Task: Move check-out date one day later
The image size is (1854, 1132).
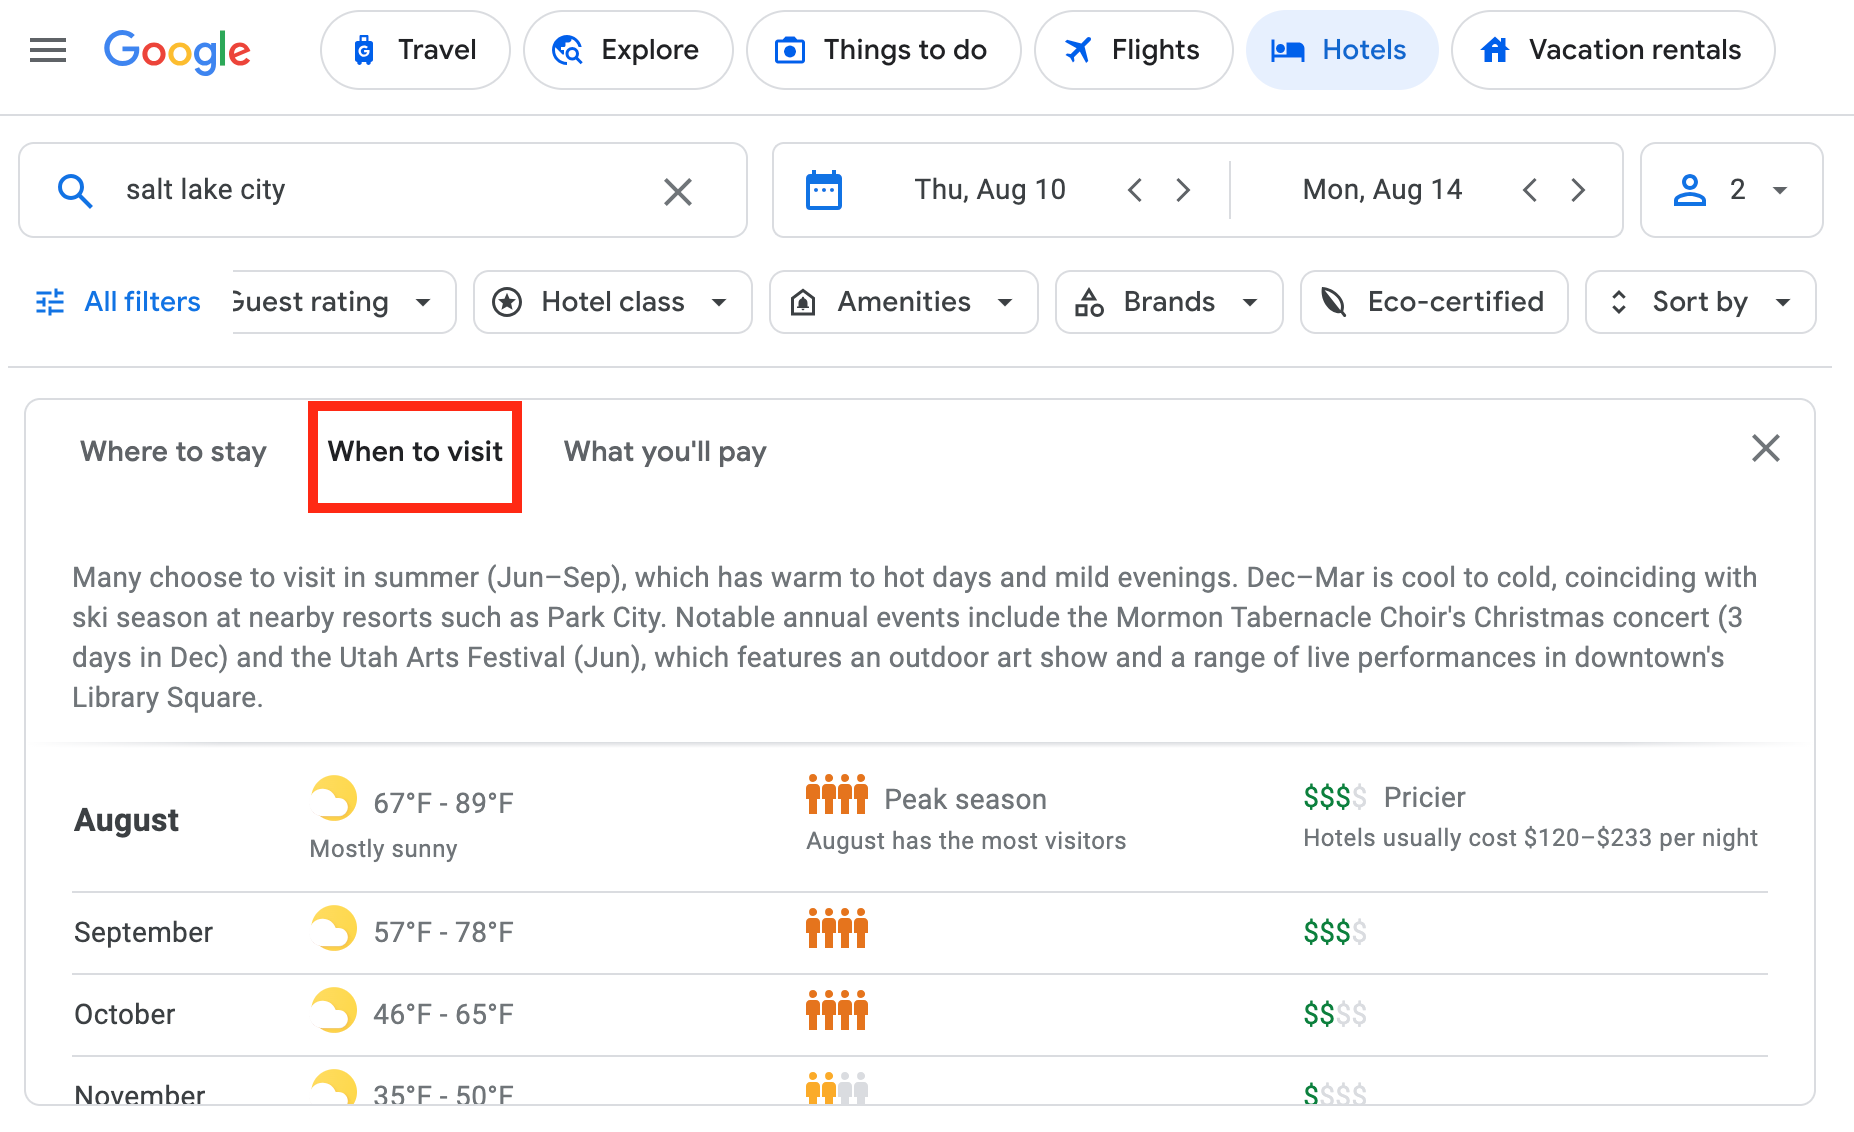Action: (x=1578, y=190)
